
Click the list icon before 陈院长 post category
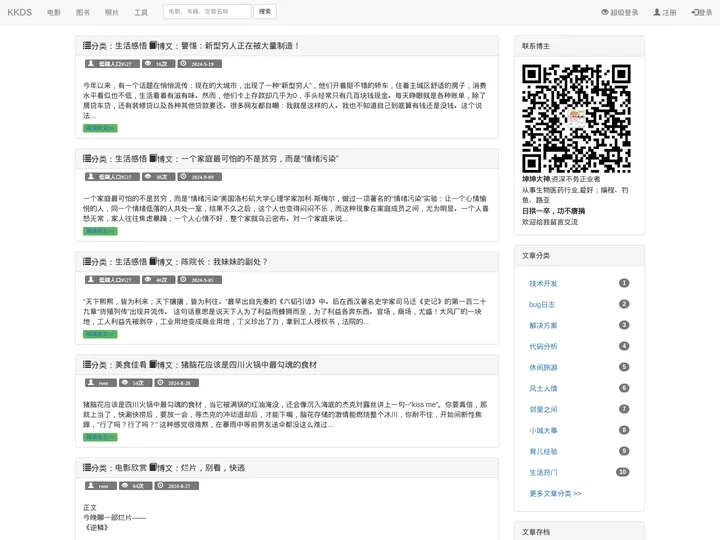click(87, 261)
